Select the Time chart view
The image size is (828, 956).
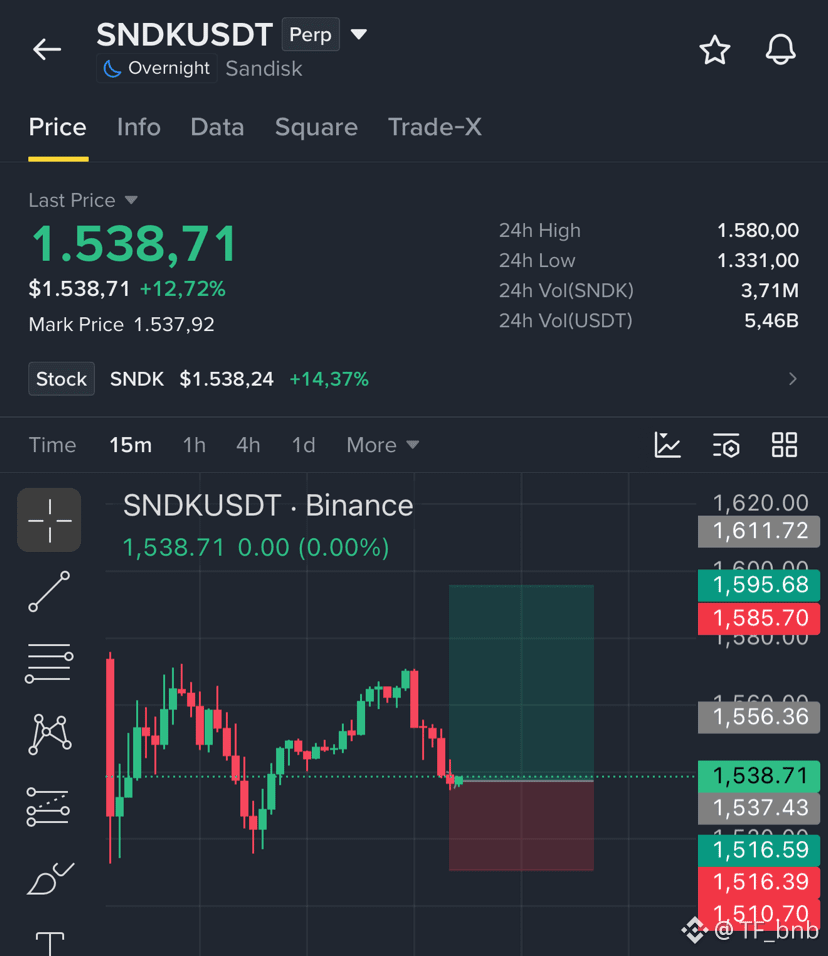[52, 445]
